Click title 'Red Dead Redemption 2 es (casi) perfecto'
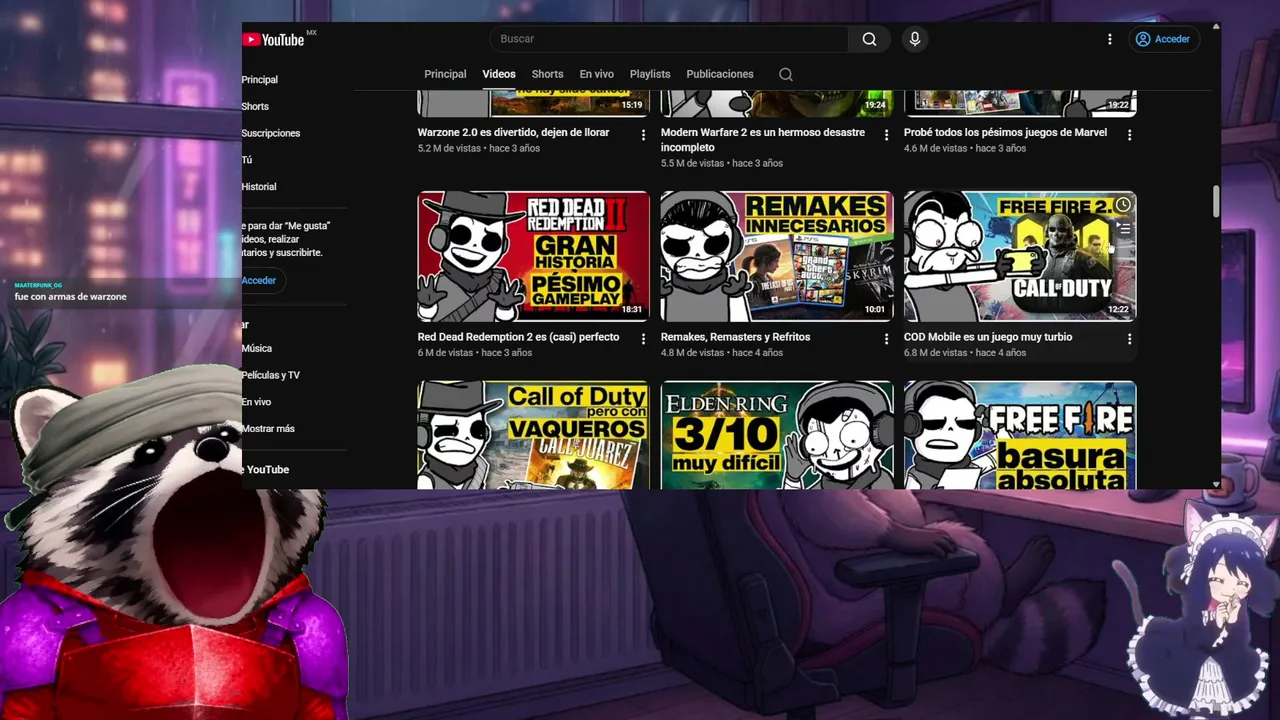This screenshot has width=1280, height=720. pos(518,337)
